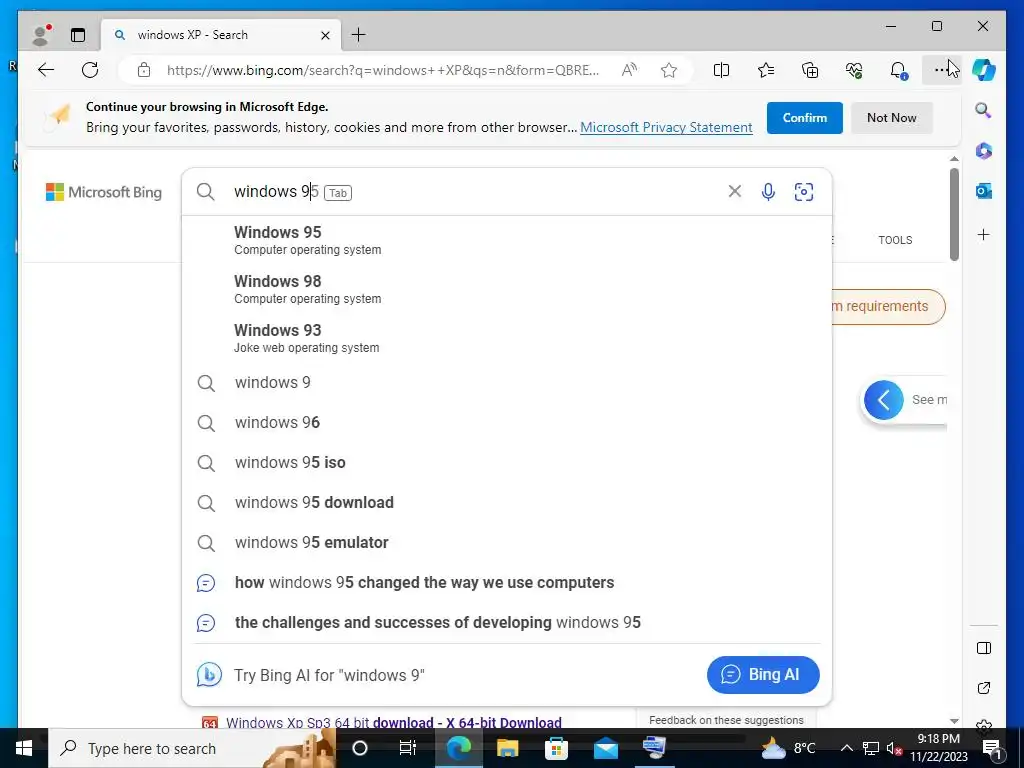
Task: Refresh the page
Action: [x=90, y=70]
